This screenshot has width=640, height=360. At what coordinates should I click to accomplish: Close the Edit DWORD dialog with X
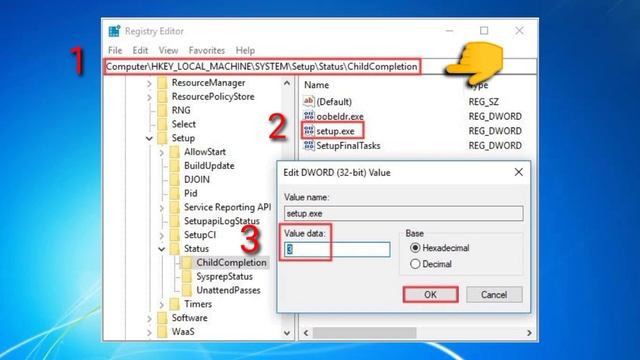(x=518, y=172)
